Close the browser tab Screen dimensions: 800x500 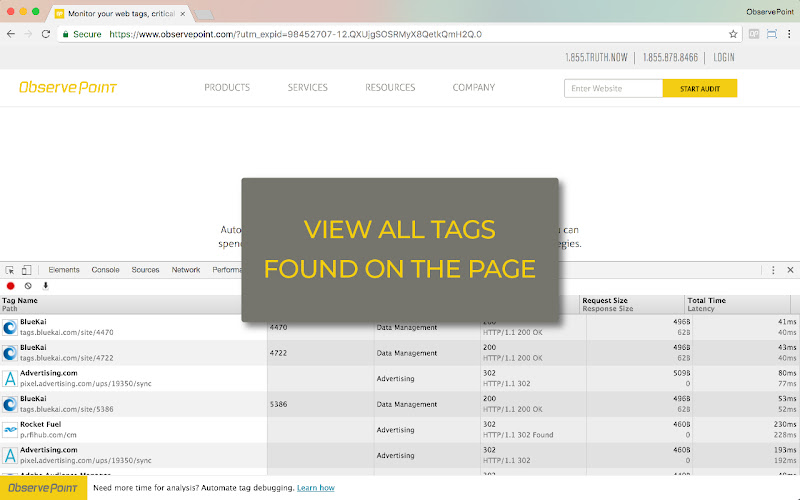[183, 14]
